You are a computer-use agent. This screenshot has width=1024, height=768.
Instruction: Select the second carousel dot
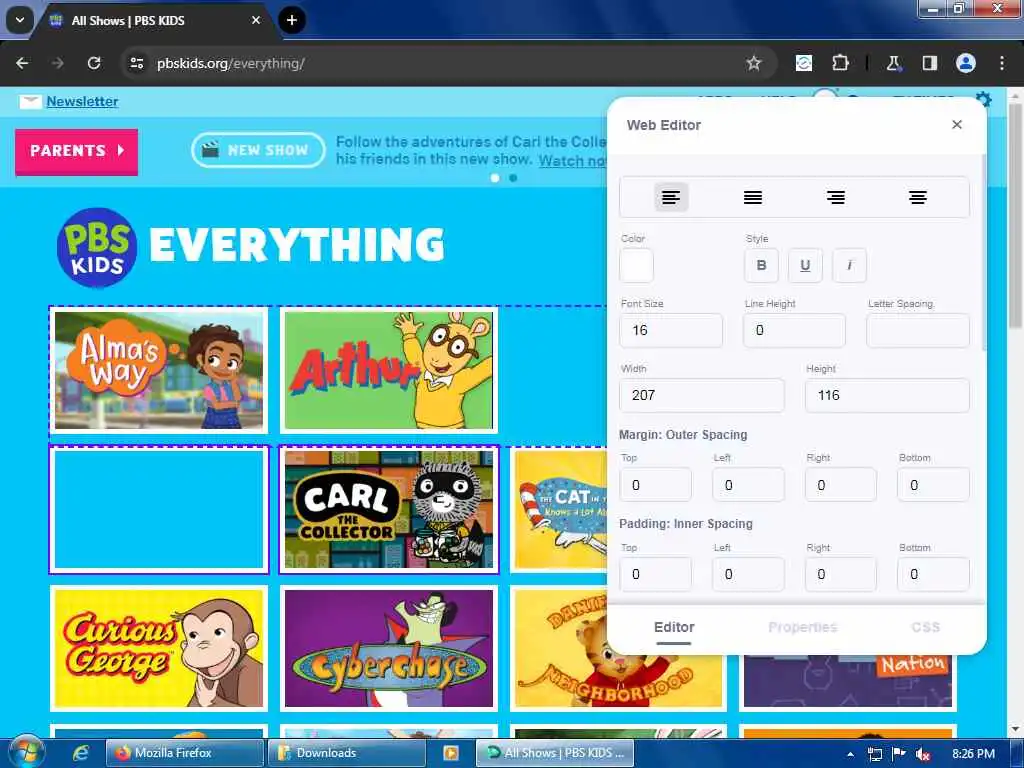513,178
